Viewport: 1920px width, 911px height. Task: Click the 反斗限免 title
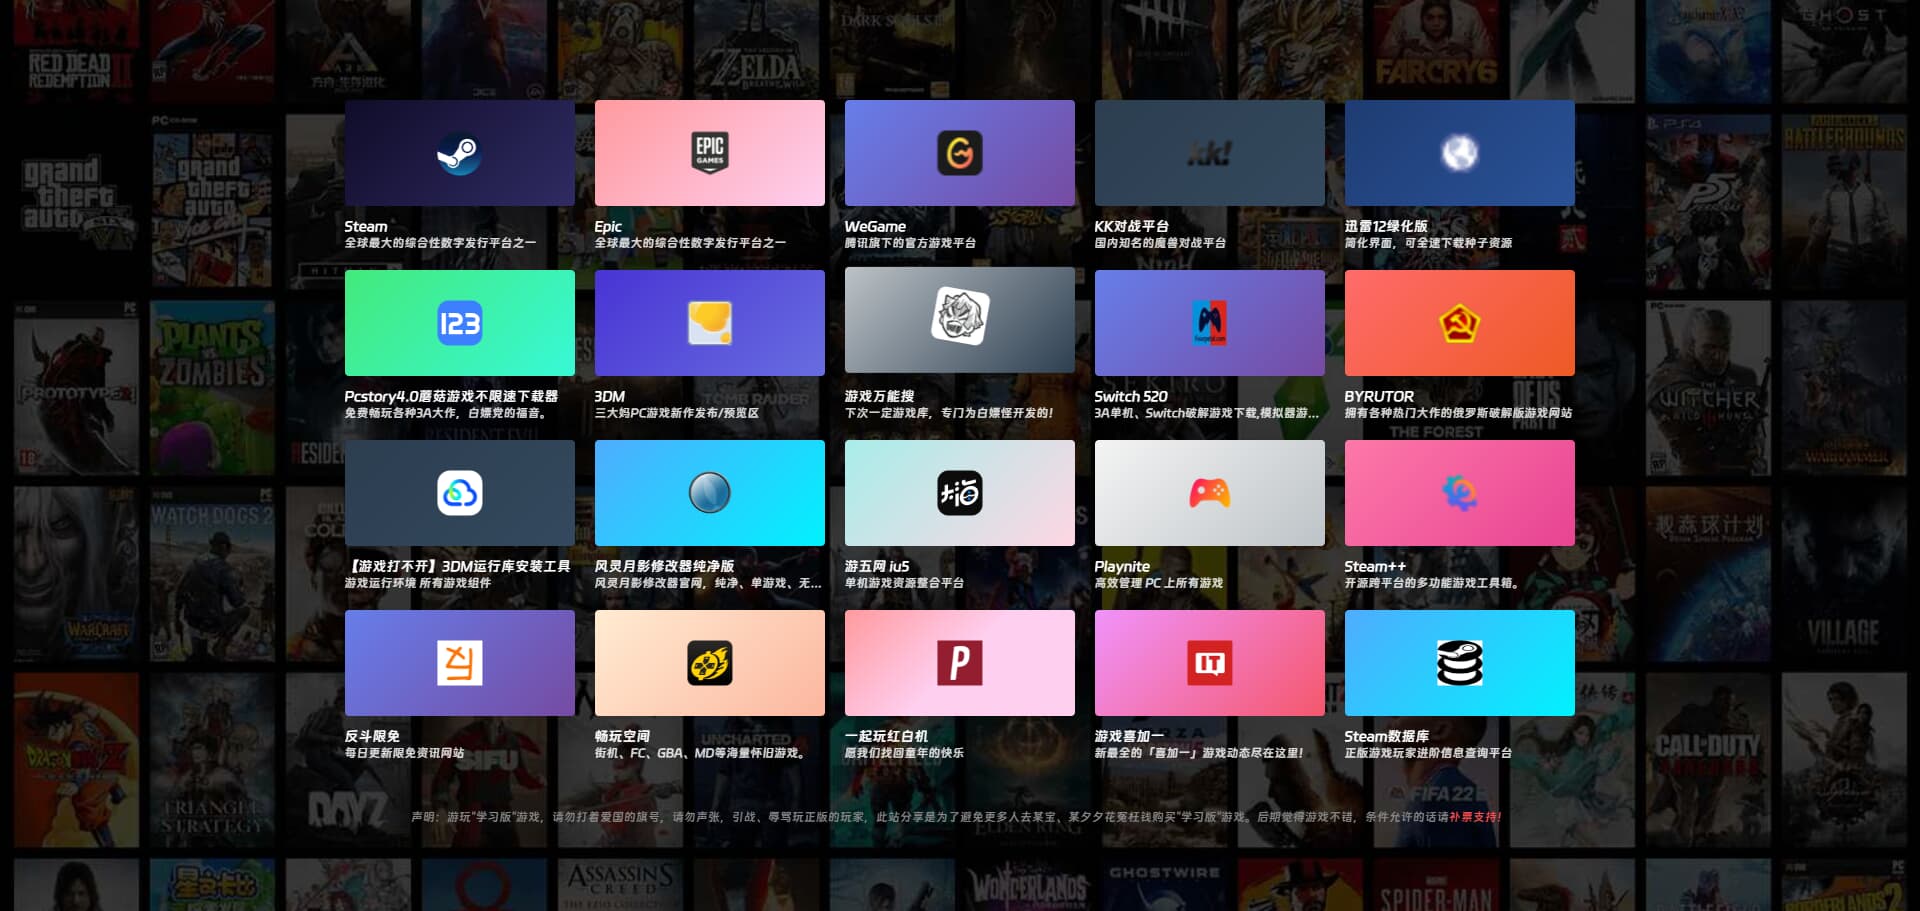372,737
